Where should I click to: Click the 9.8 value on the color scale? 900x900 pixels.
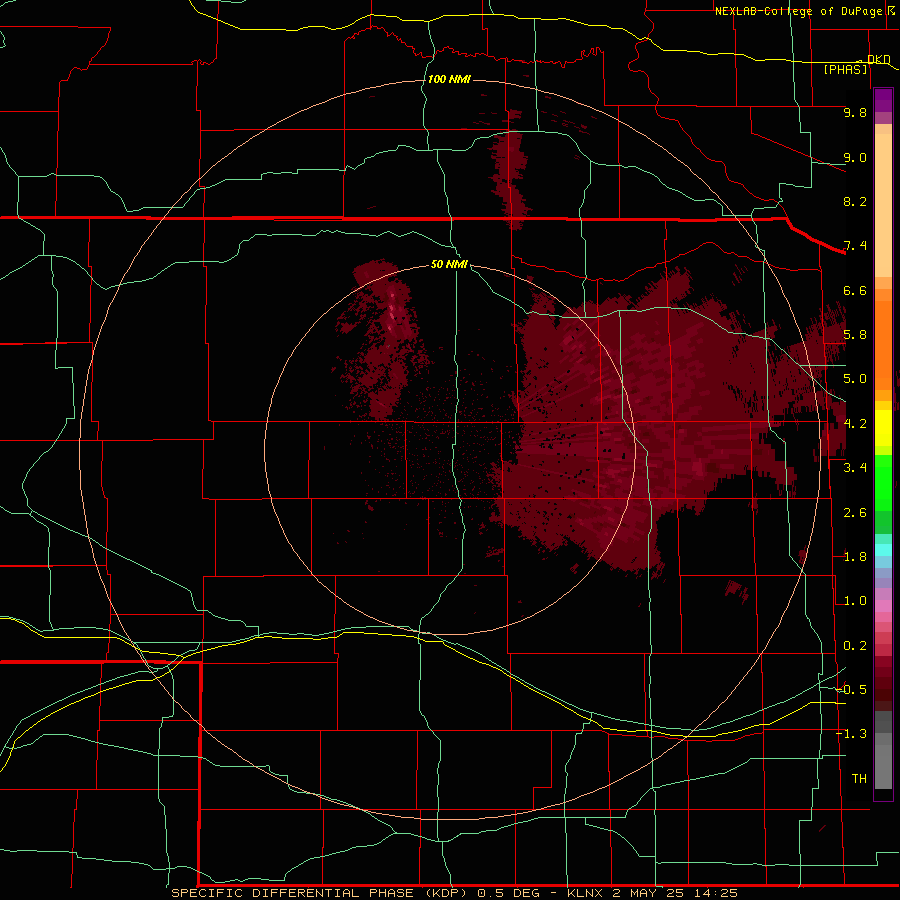[855, 113]
